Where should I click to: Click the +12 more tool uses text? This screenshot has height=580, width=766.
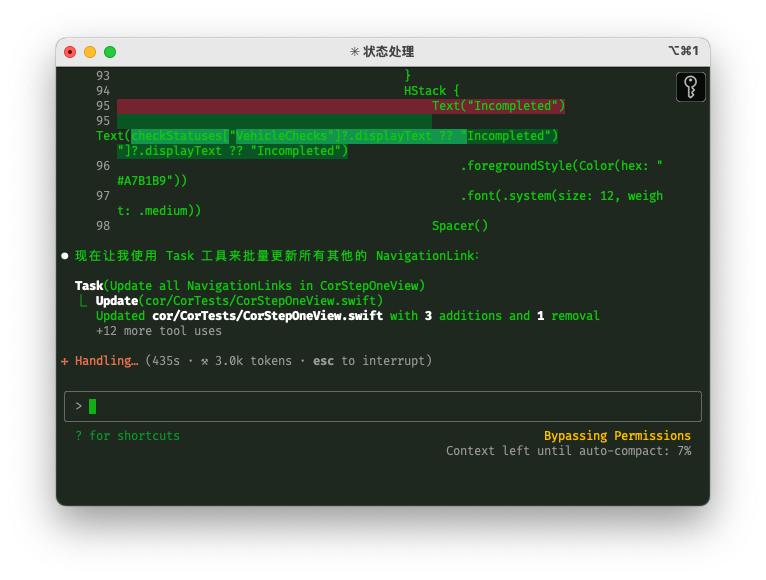(x=159, y=331)
